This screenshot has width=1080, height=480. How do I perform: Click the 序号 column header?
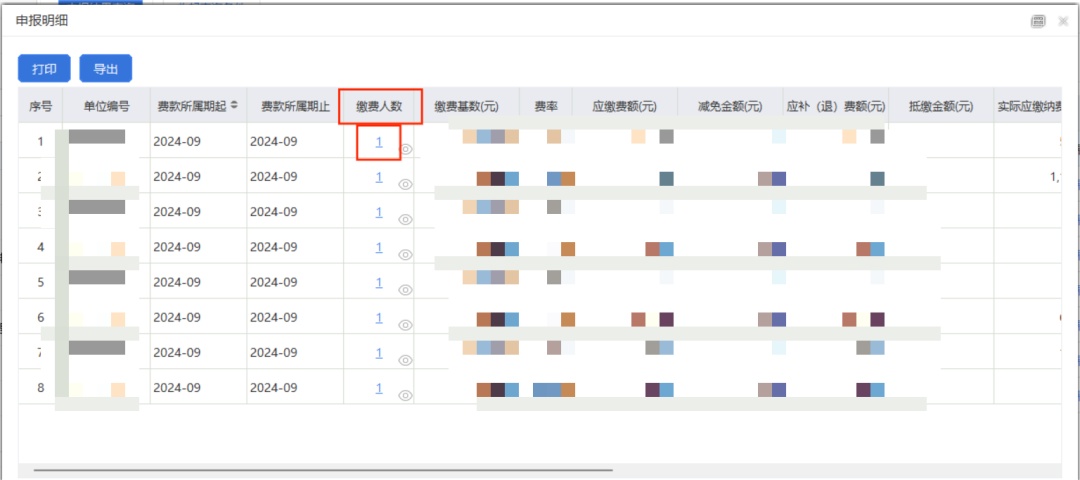40,106
